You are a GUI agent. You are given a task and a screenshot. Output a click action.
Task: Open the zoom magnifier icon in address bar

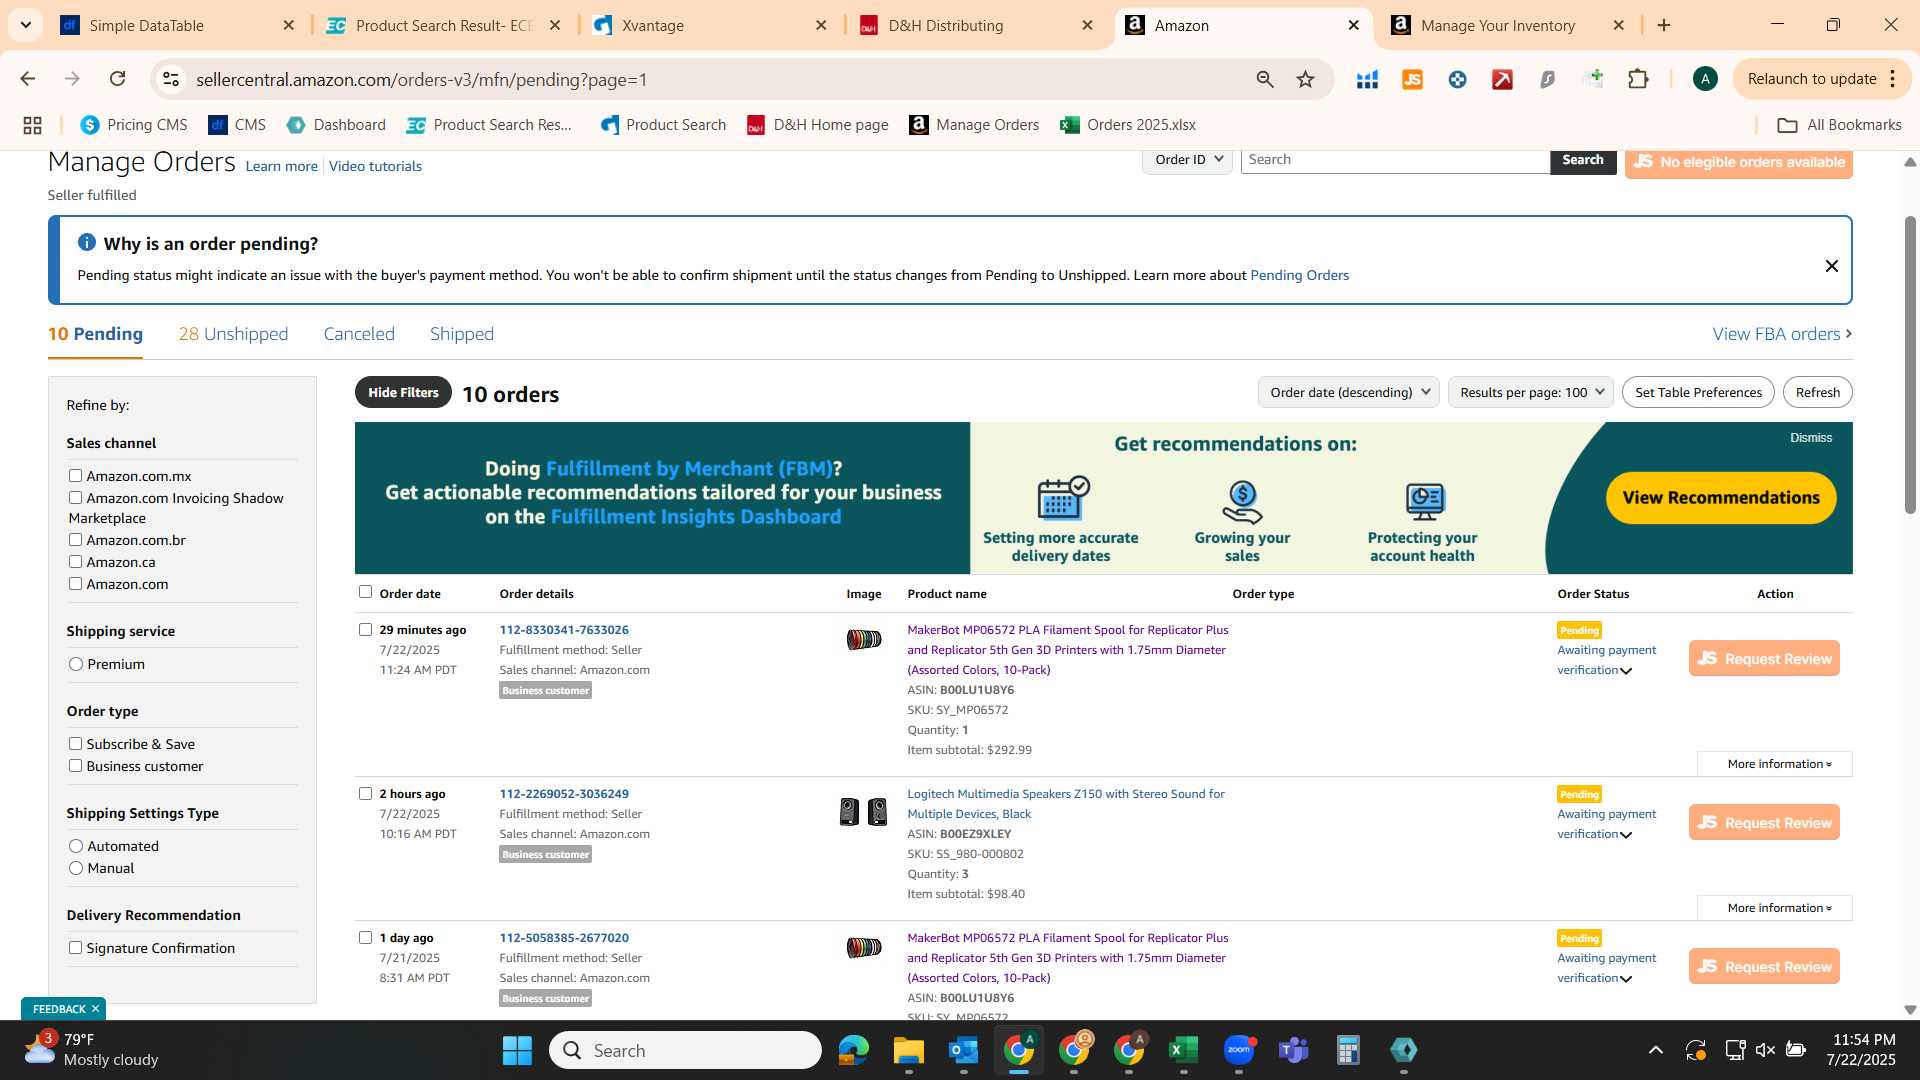click(1265, 79)
